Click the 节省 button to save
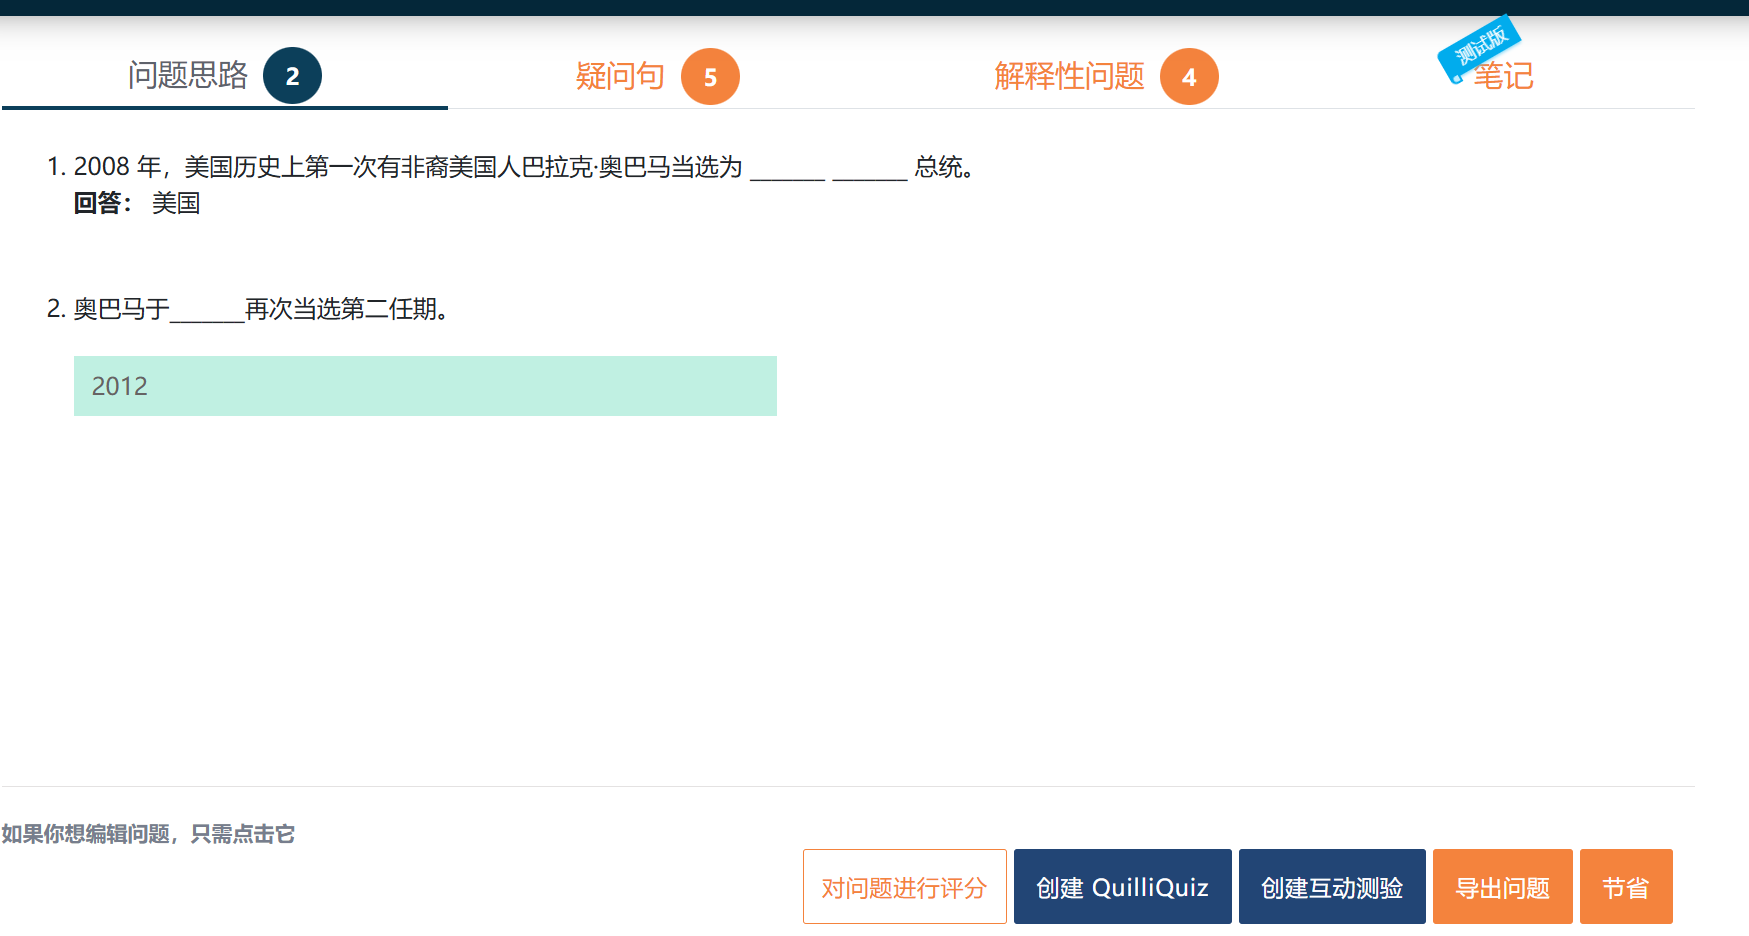 point(1625,886)
